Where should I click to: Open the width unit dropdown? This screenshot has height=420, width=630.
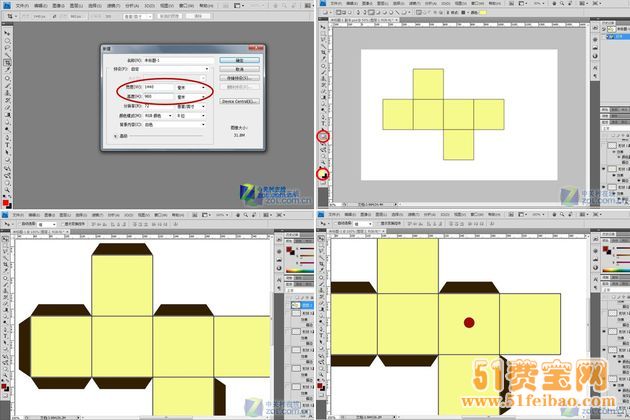[x=192, y=88]
